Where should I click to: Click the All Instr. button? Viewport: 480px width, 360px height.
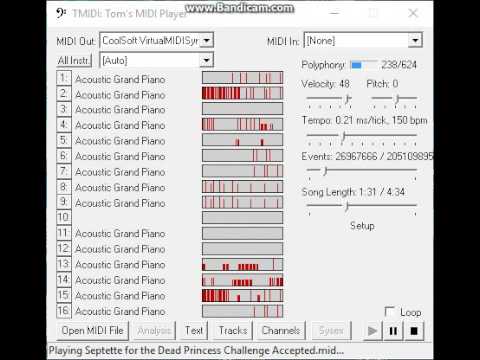pyautogui.click(x=74, y=60)
